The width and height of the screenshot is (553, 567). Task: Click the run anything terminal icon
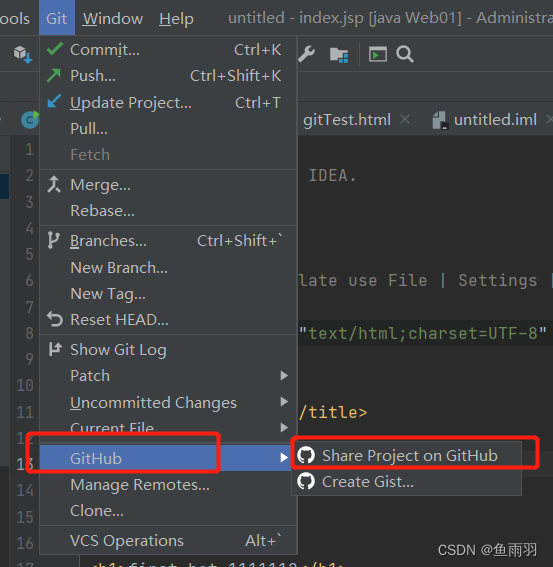point(378,54)
